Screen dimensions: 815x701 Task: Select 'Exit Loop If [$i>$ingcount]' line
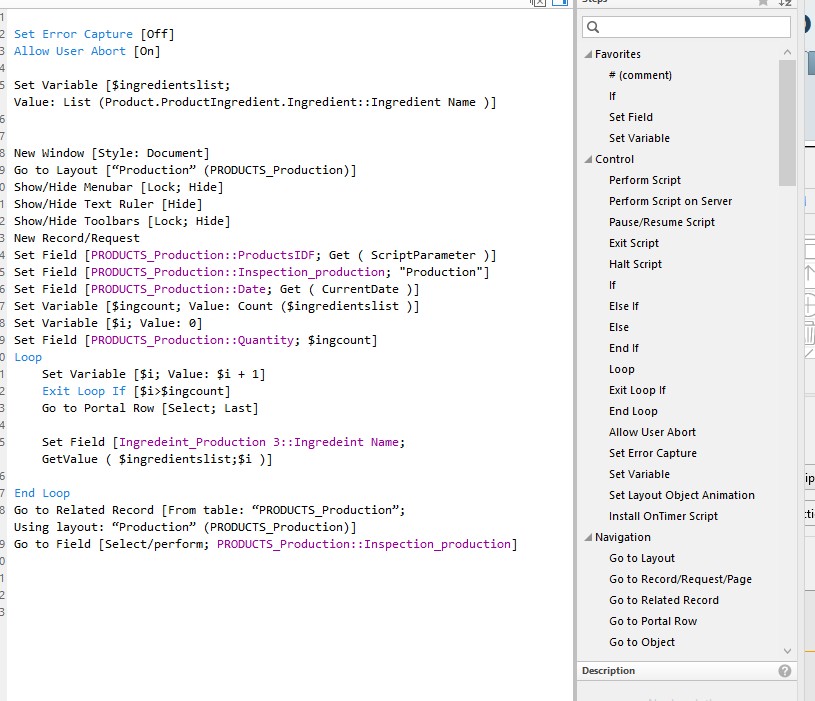136,391
